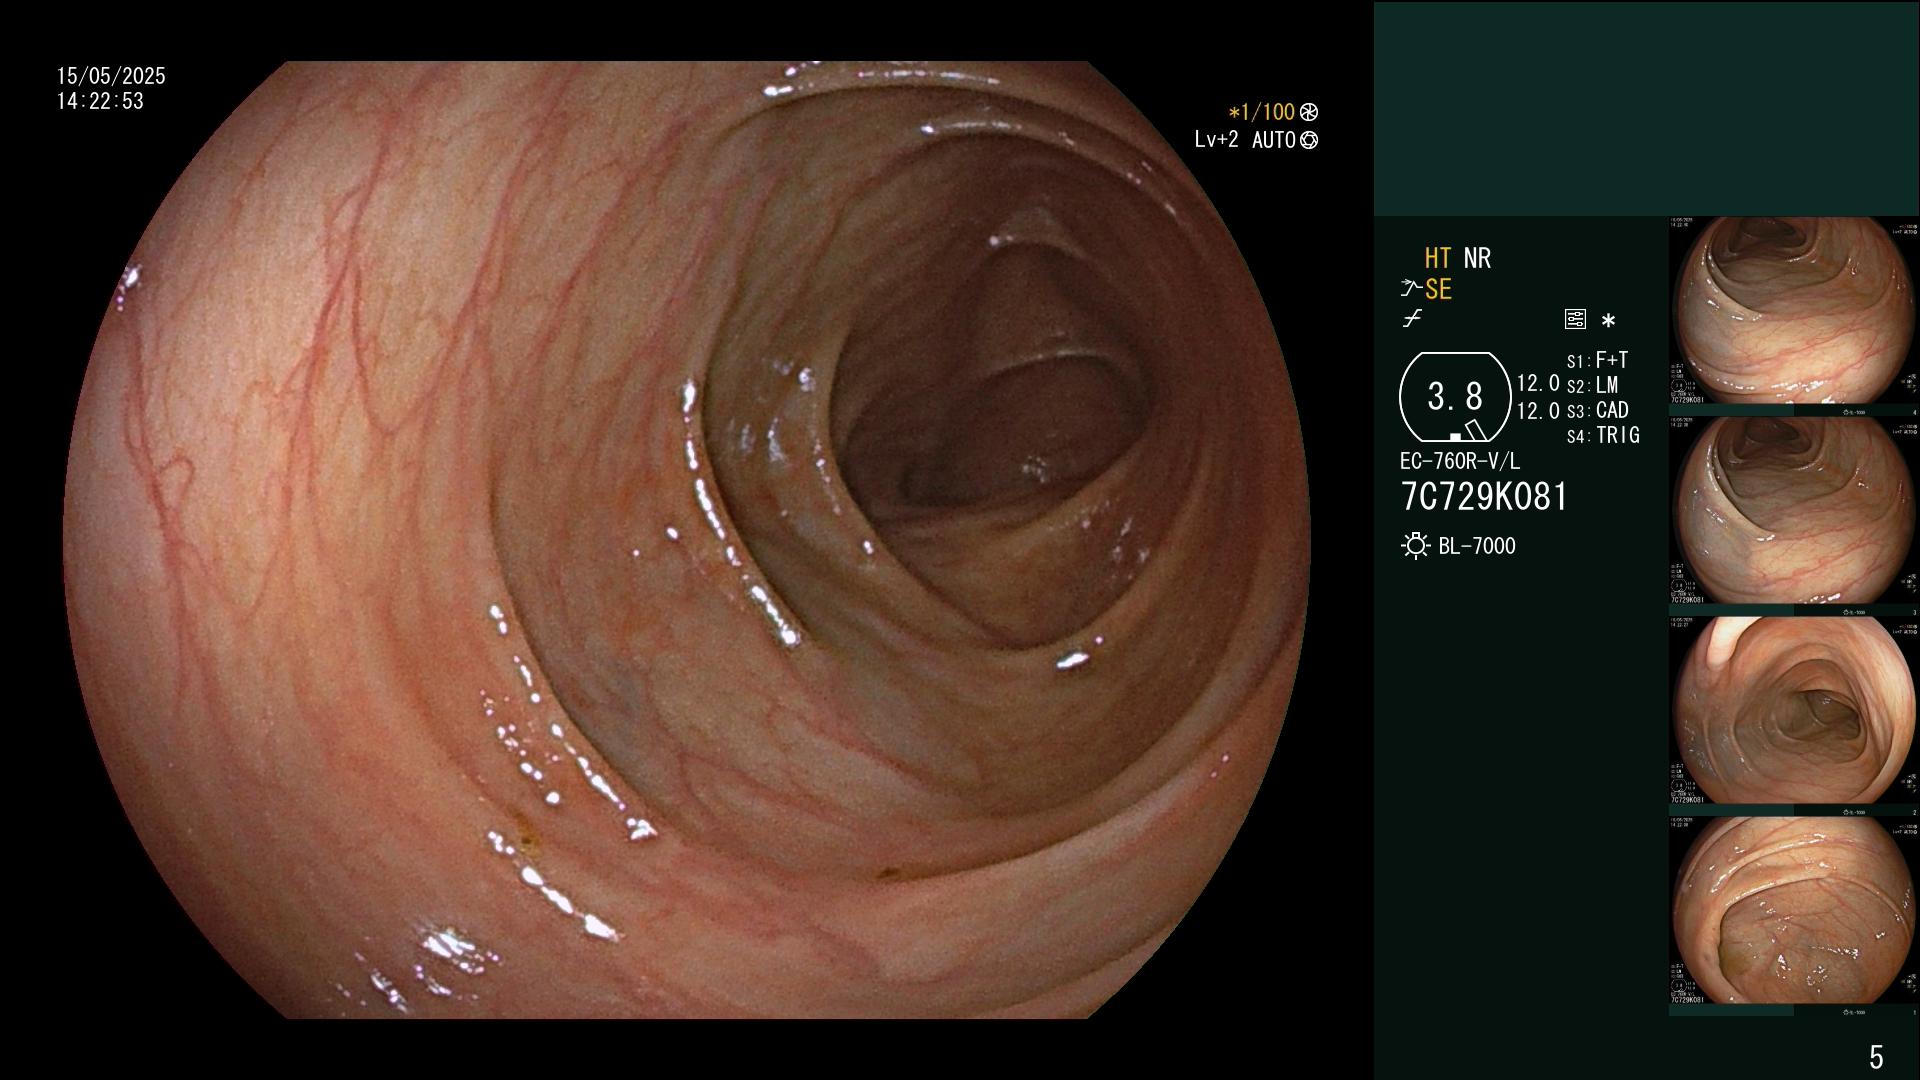Image resolution: width=1920 pixels, height=1080 pixels.
Task: Open the first captured thumbnail at top
Action: coord(1794,311)
